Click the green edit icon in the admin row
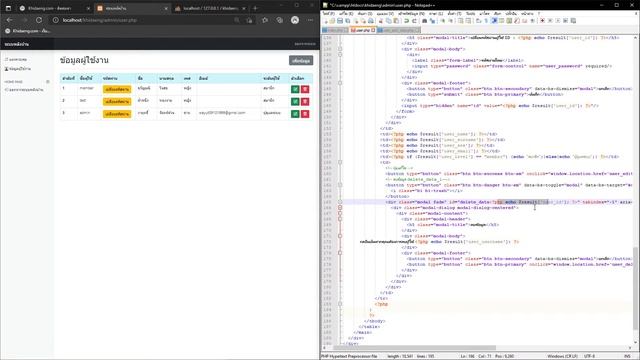Screen dimensions: 640x360 coord(295,114)
